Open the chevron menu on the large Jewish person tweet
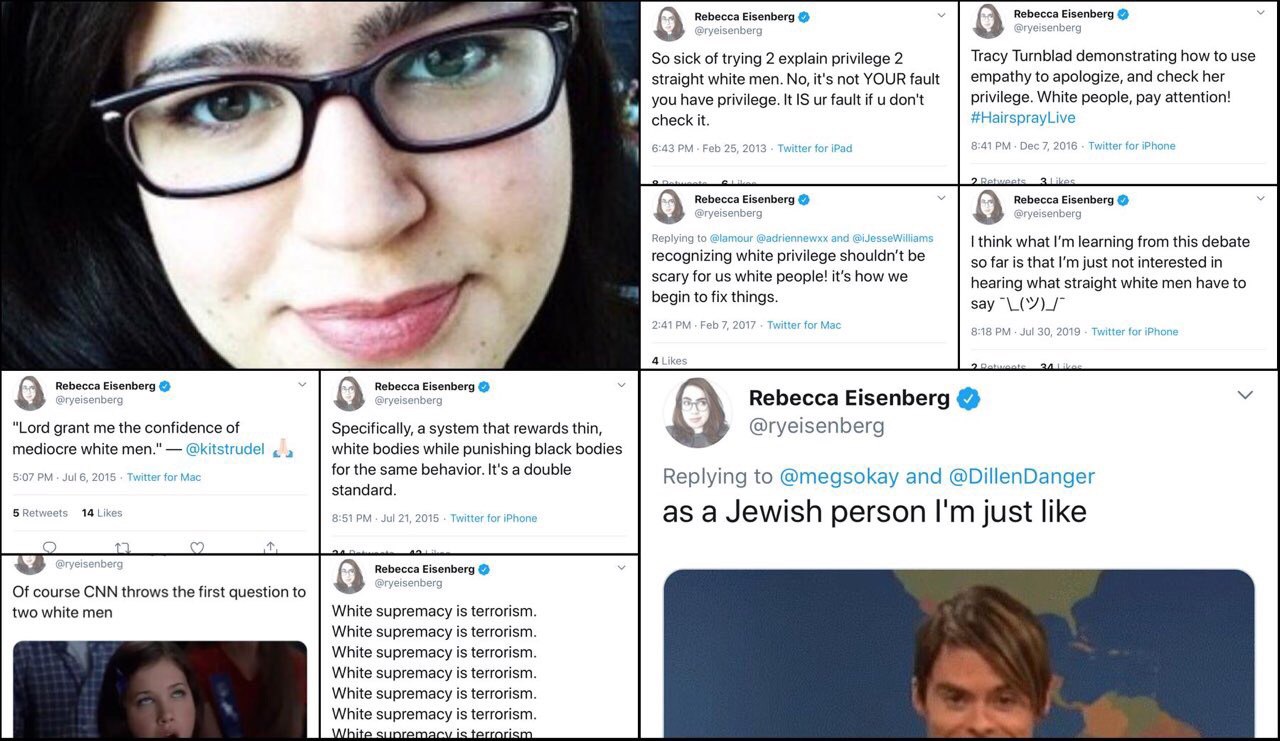Image resolution: width=1280 pixels, height=741 pixels. coord(1245,396)
